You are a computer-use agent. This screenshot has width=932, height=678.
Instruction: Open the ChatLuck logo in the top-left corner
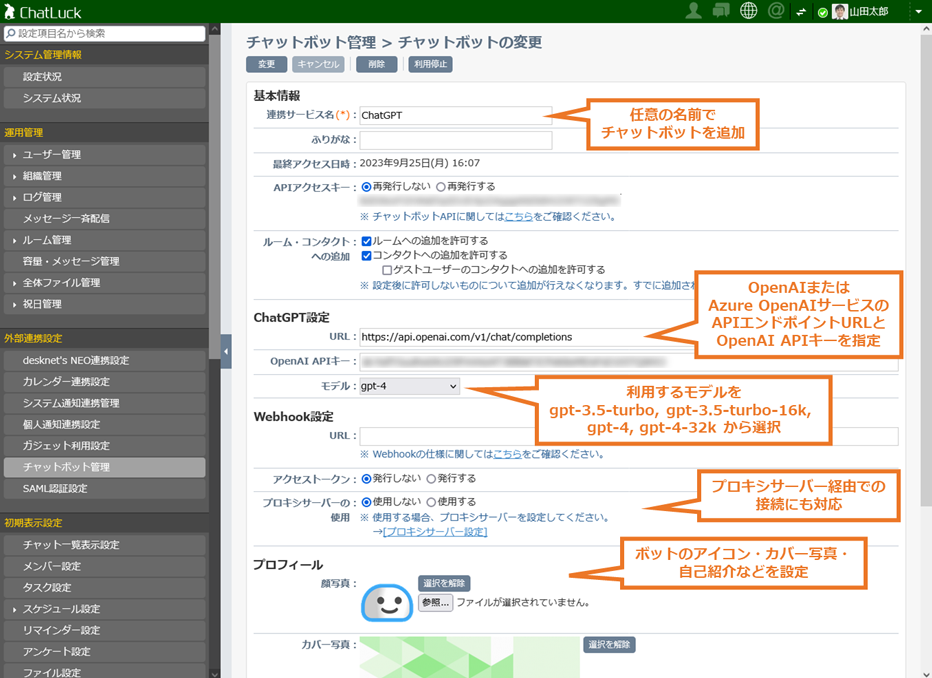40,9
